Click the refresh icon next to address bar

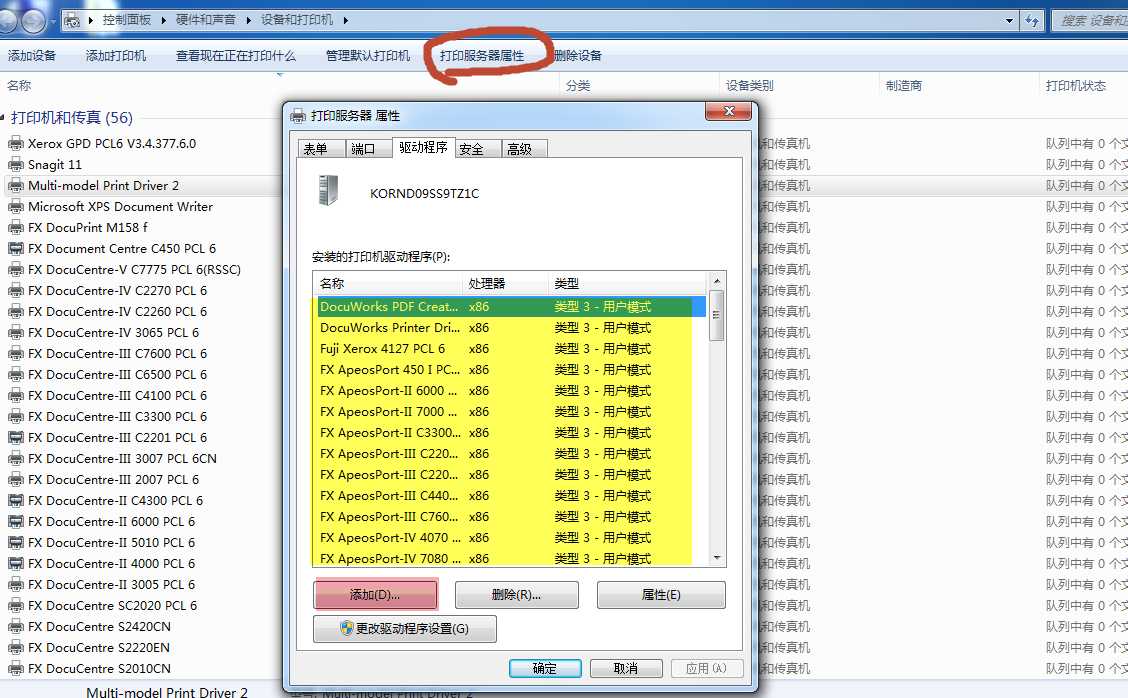coord(1032,20)
